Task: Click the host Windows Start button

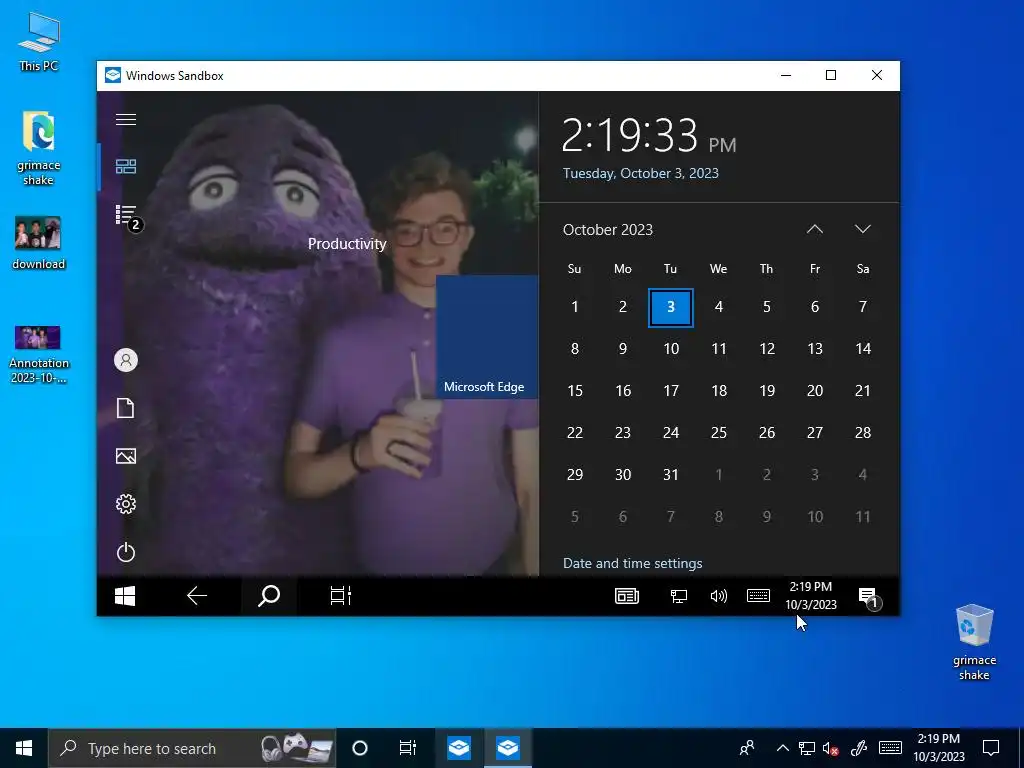Action: (24, 748)
